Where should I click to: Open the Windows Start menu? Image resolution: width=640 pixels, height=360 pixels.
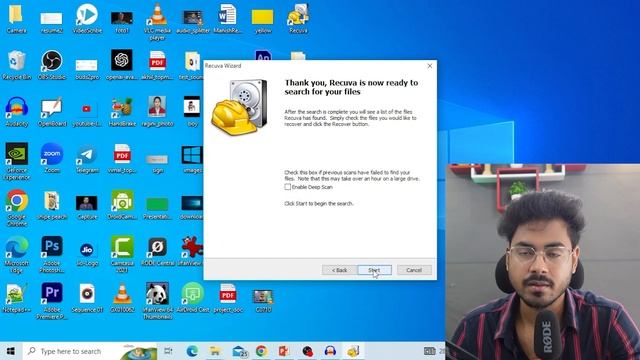11,351
